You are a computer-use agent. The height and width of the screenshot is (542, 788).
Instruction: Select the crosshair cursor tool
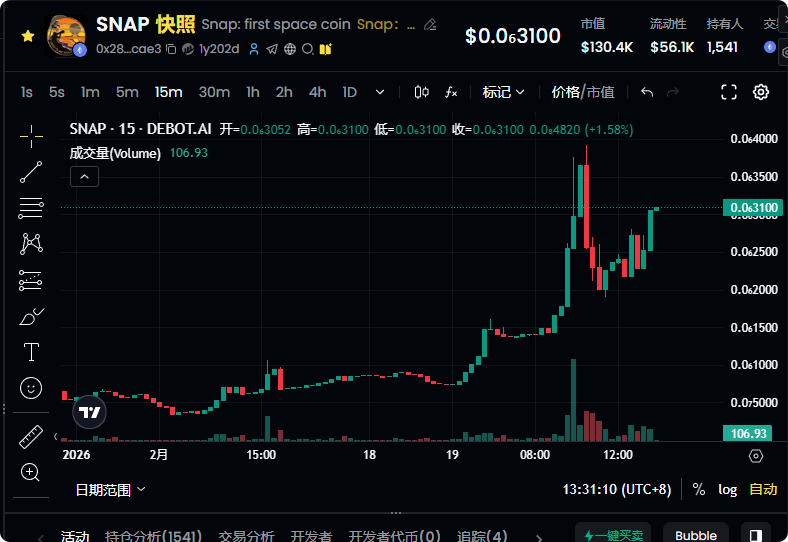click(x=31, y=136)
